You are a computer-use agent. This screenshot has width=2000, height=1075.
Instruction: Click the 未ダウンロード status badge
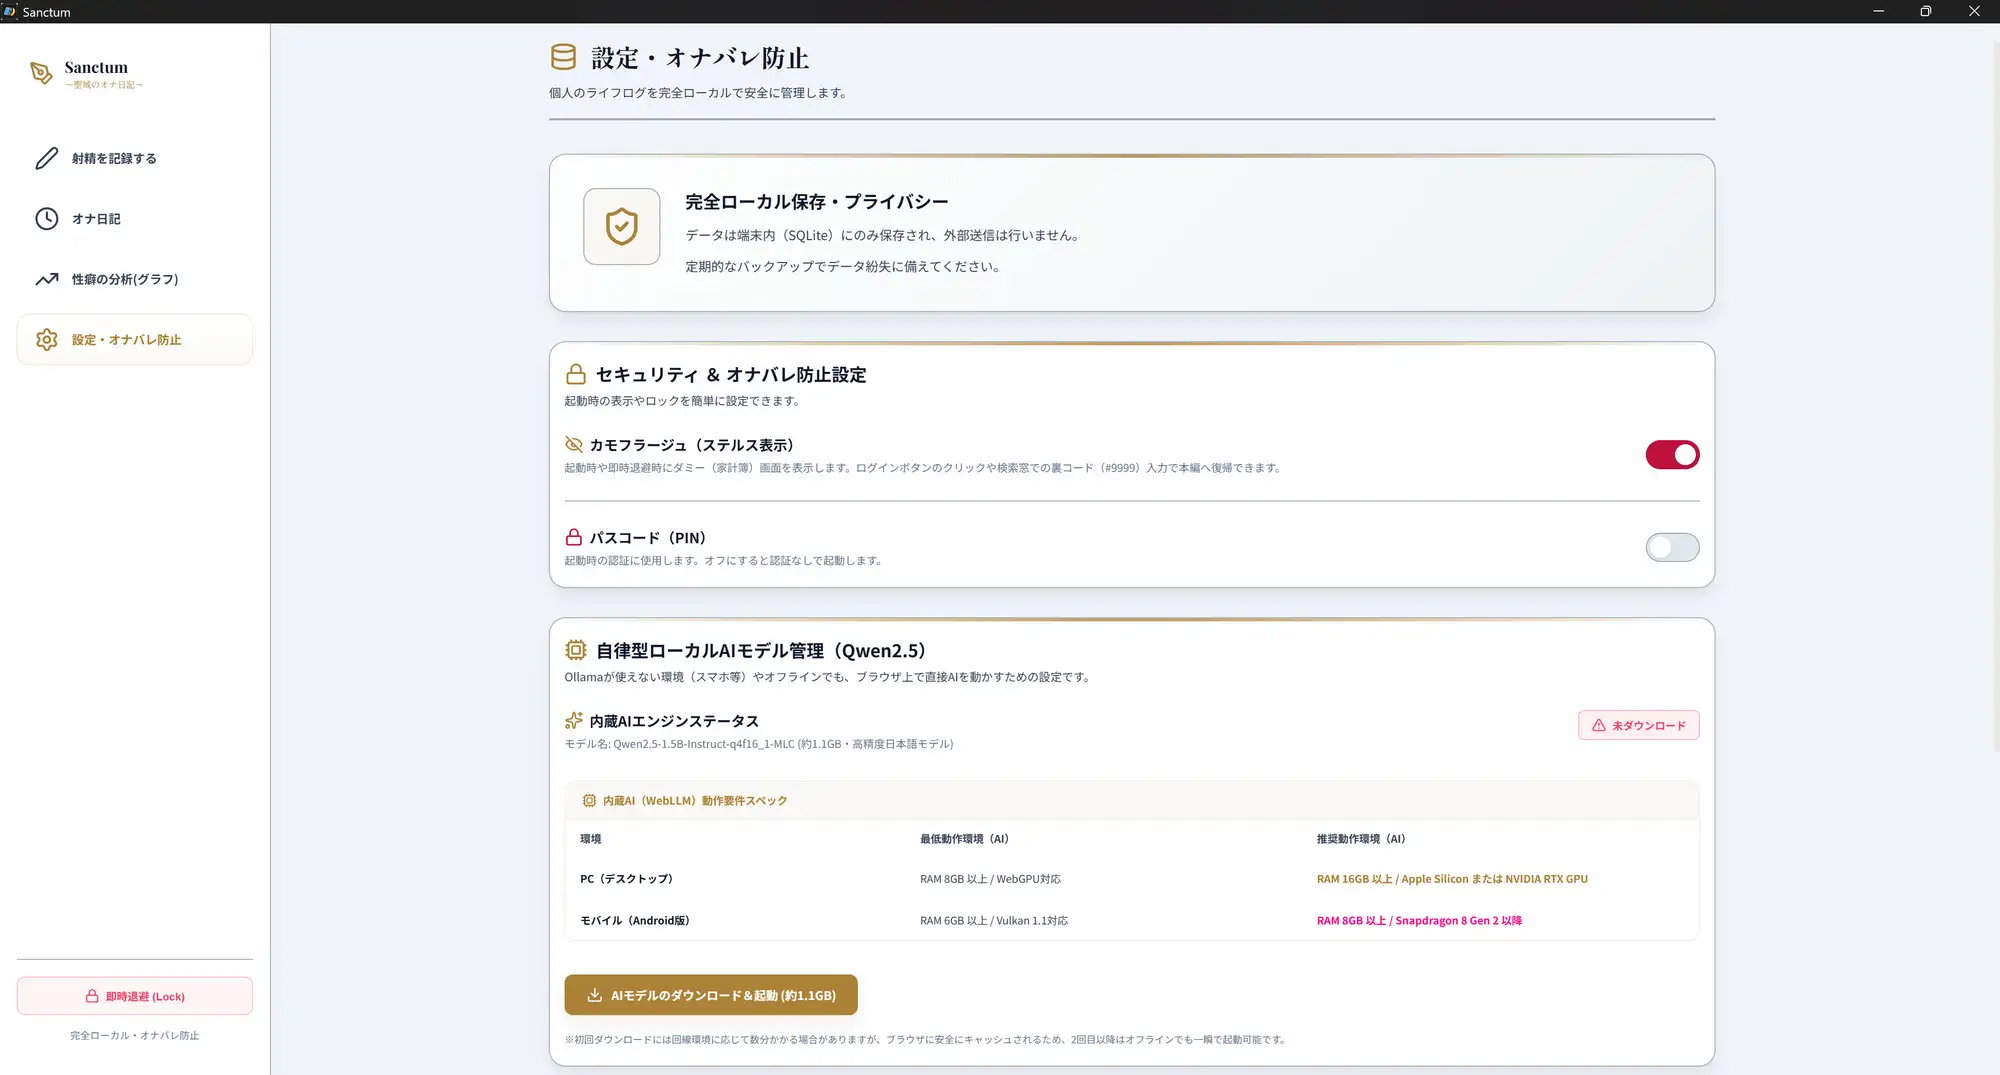coord(1639,725)
